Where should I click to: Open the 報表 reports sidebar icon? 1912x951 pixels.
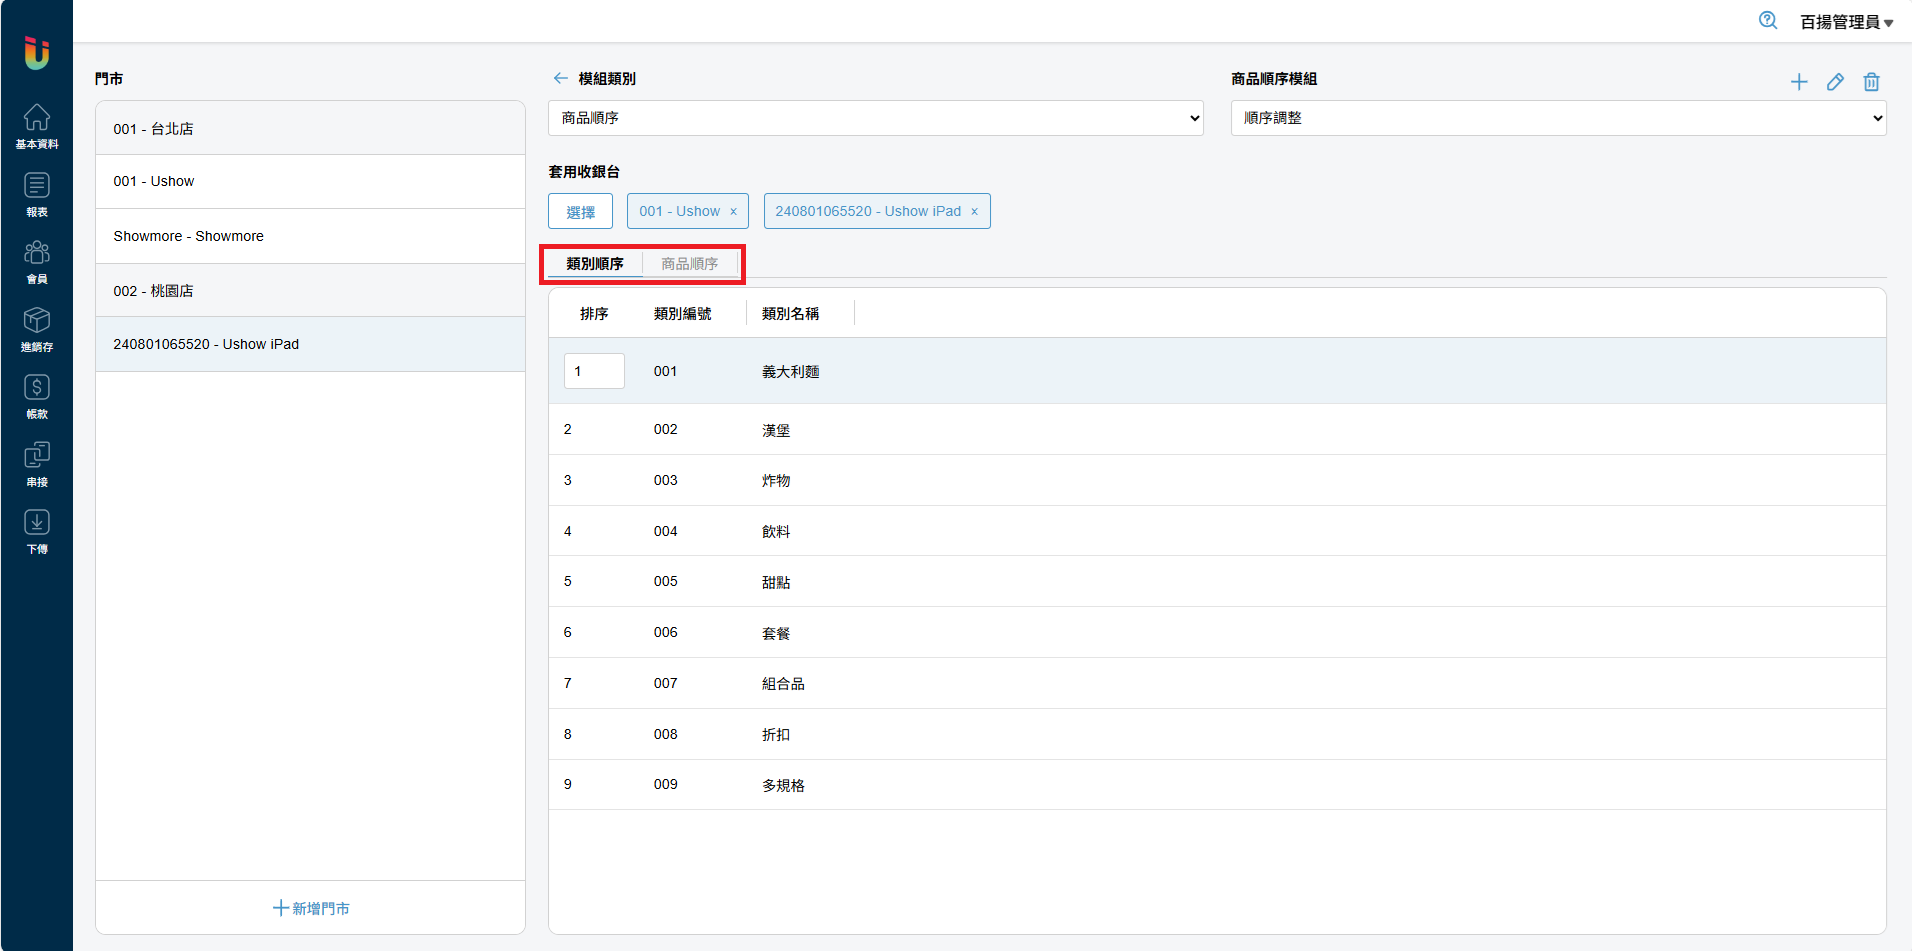(37, 194)
